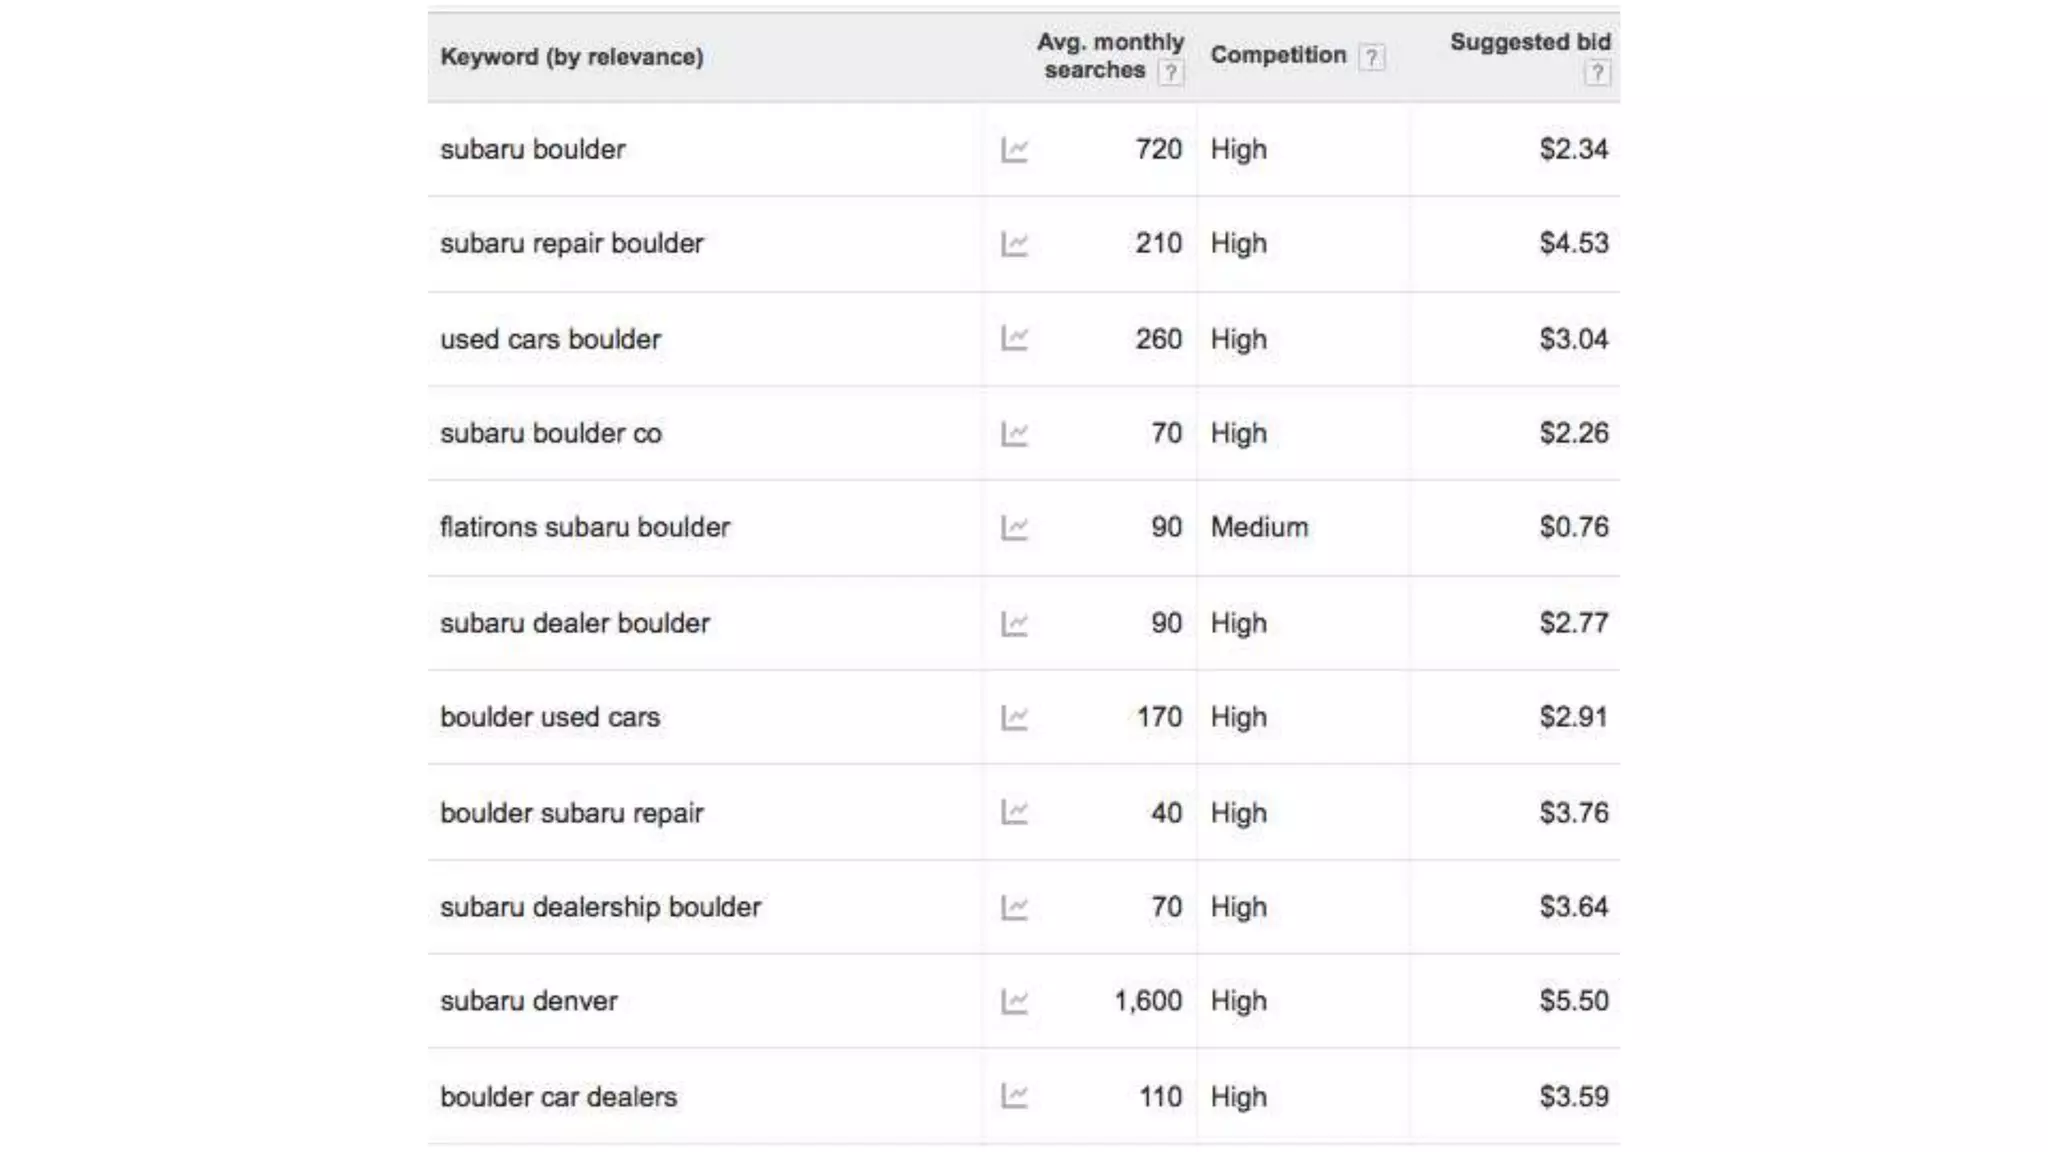Click the boulder subaru repair keyword
This screenshot has width=2048, height=1152.
(571, 813)
